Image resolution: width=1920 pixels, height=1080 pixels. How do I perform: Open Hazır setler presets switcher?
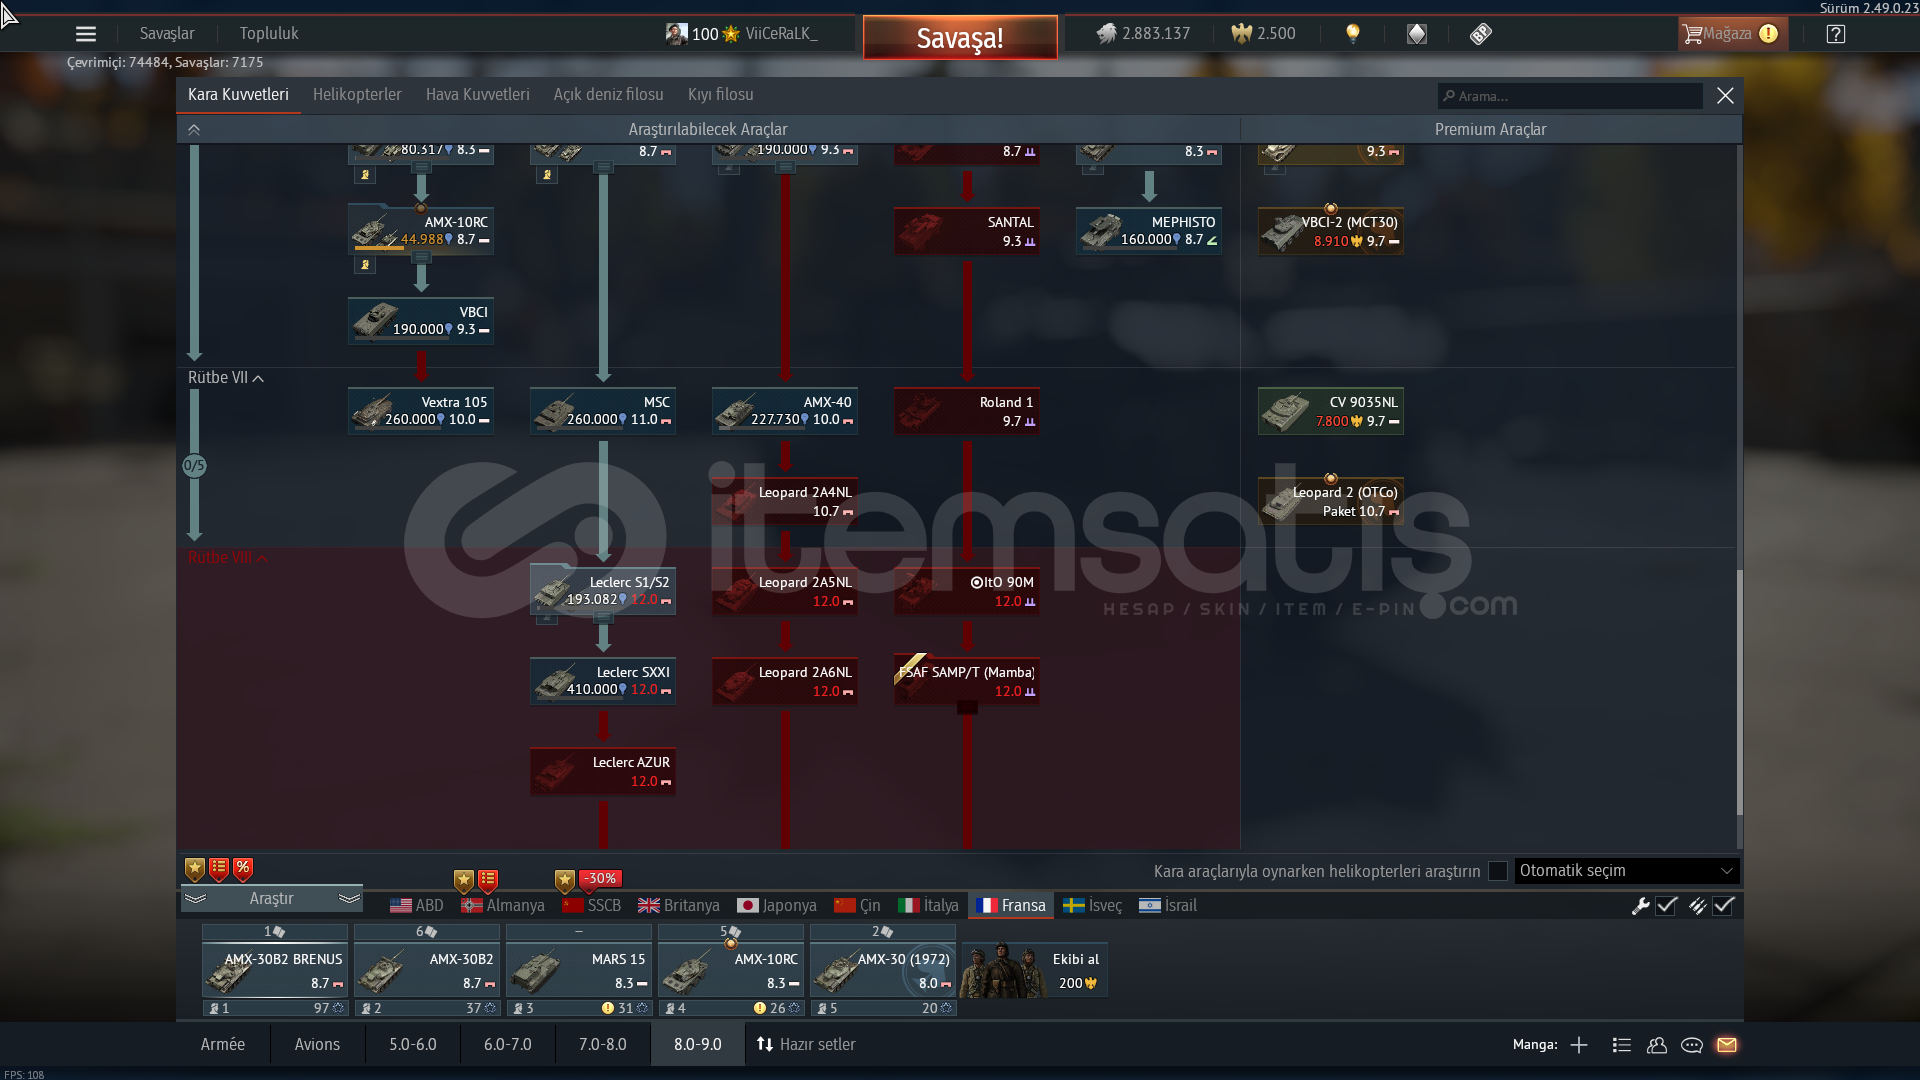(x=807, y=1045)
